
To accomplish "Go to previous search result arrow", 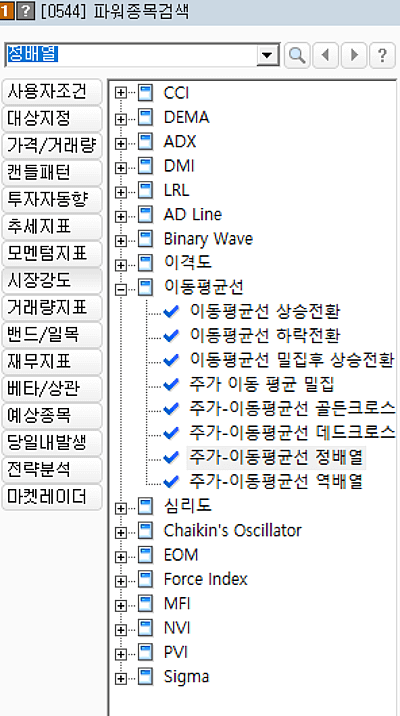I will click(326, 56).
